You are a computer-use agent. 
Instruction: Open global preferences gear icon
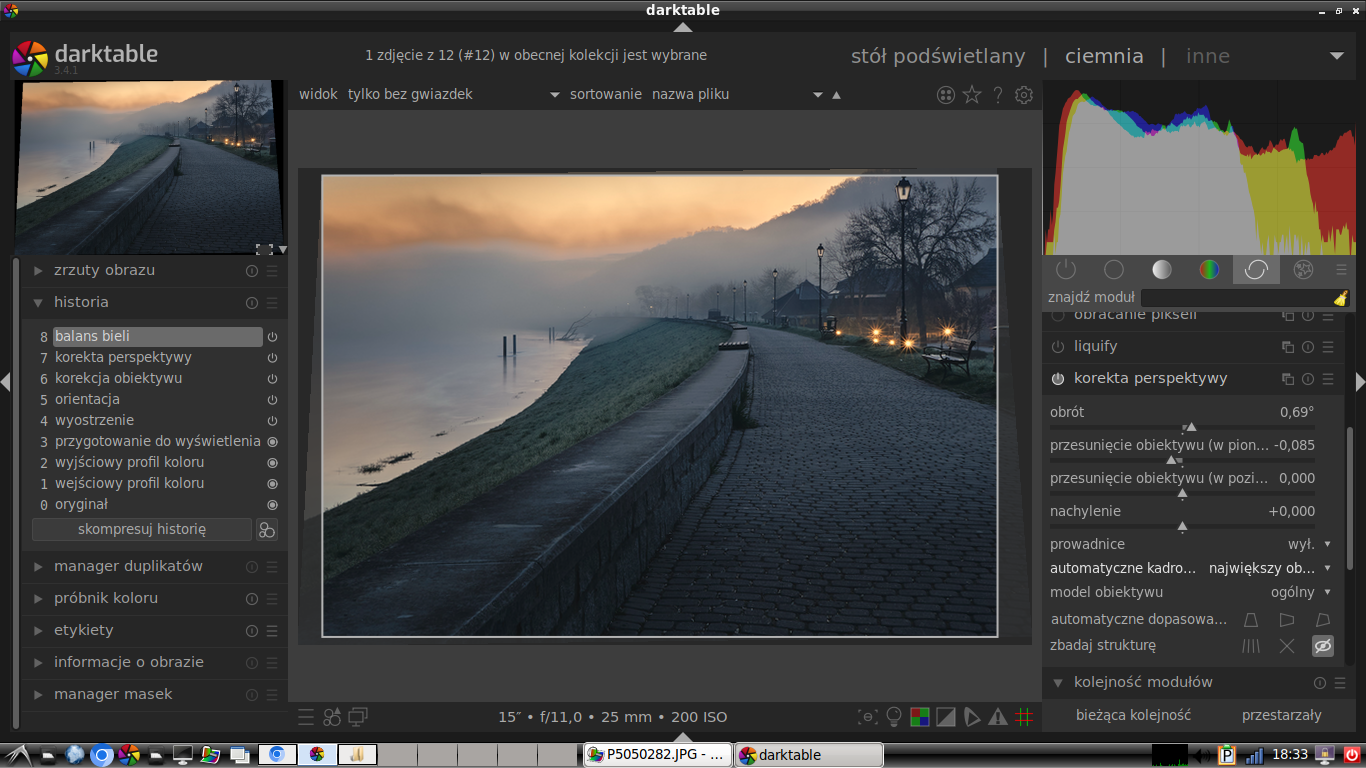tap(1024, 95)
